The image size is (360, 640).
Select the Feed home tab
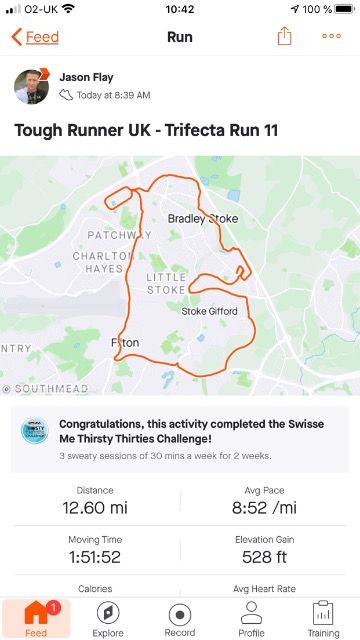coord(36,619)
